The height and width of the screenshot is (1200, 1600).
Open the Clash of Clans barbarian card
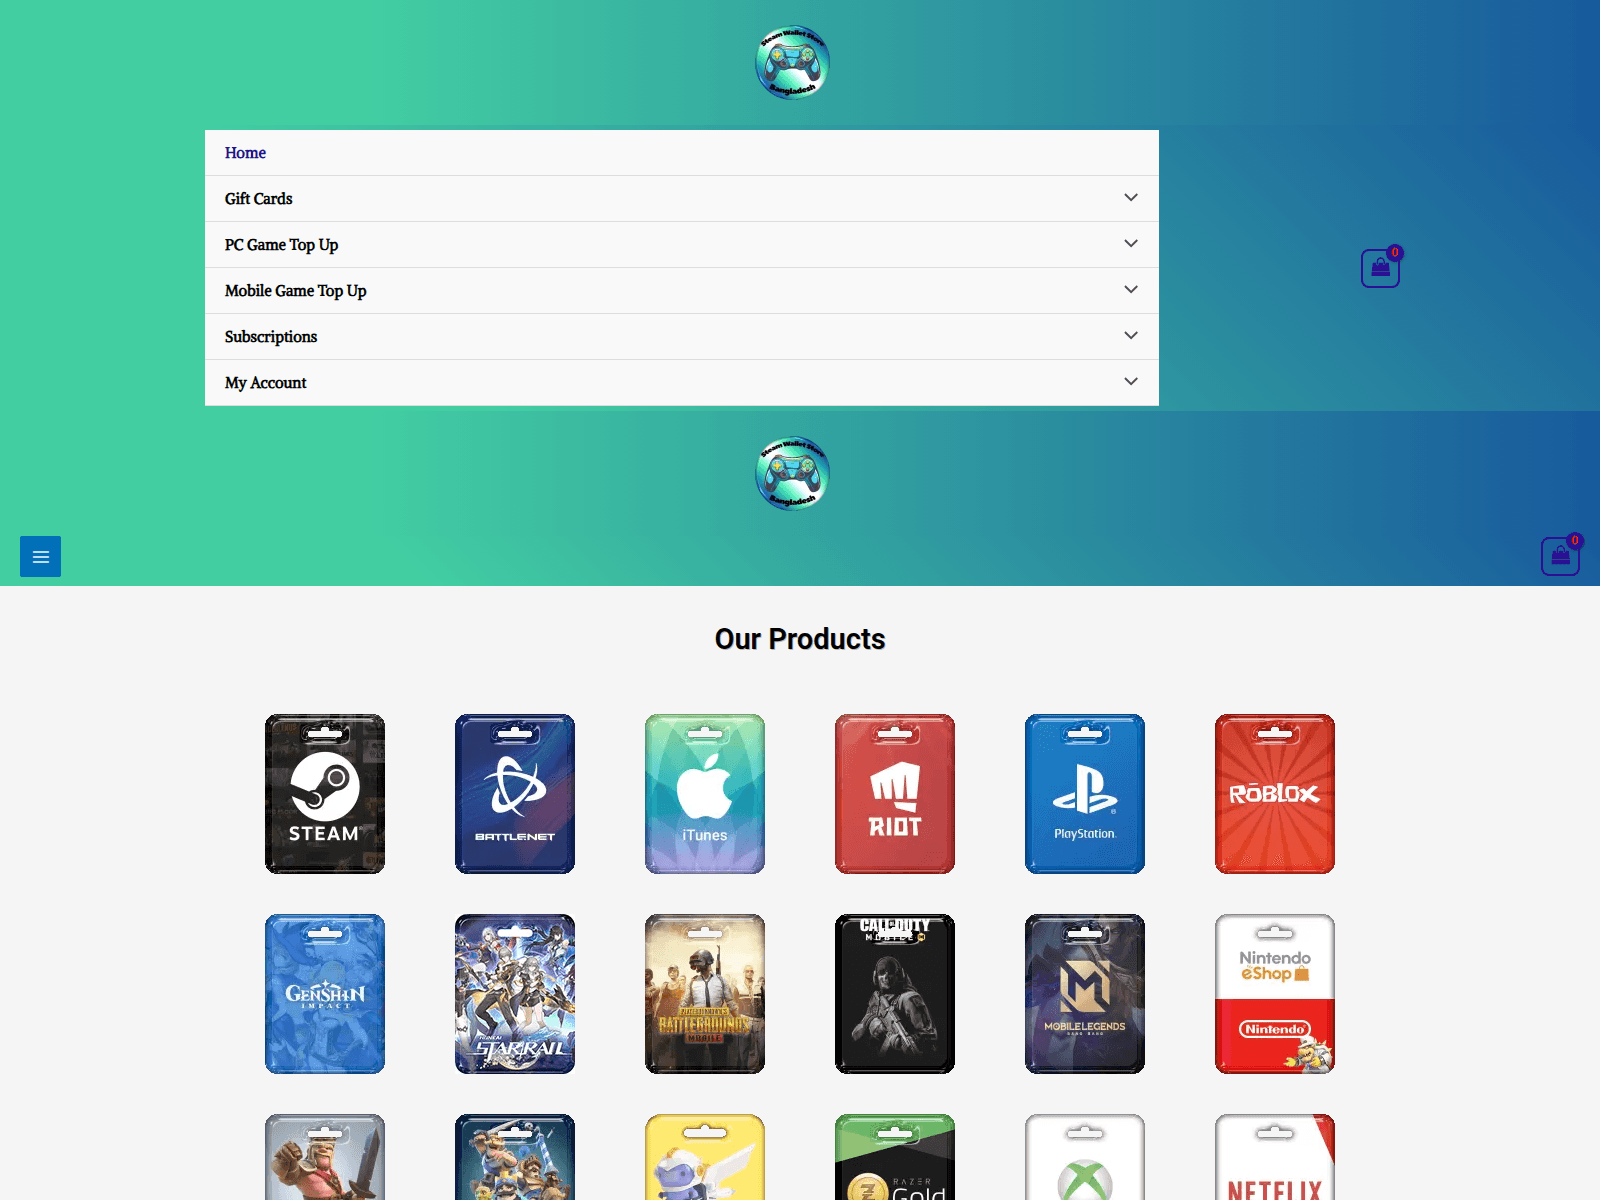coord(325,1157)
